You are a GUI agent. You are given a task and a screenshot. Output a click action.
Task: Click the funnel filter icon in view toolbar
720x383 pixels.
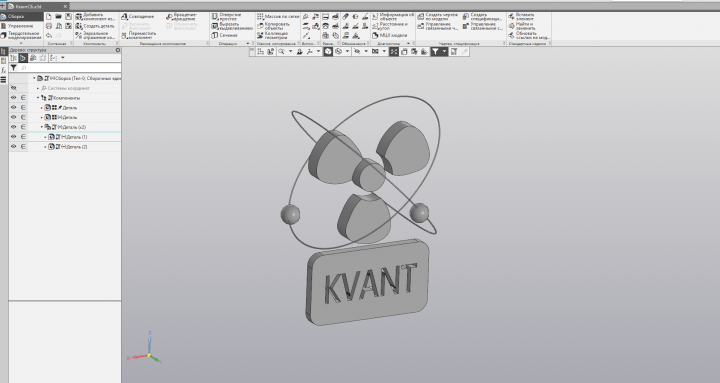[x=435, y=52]
